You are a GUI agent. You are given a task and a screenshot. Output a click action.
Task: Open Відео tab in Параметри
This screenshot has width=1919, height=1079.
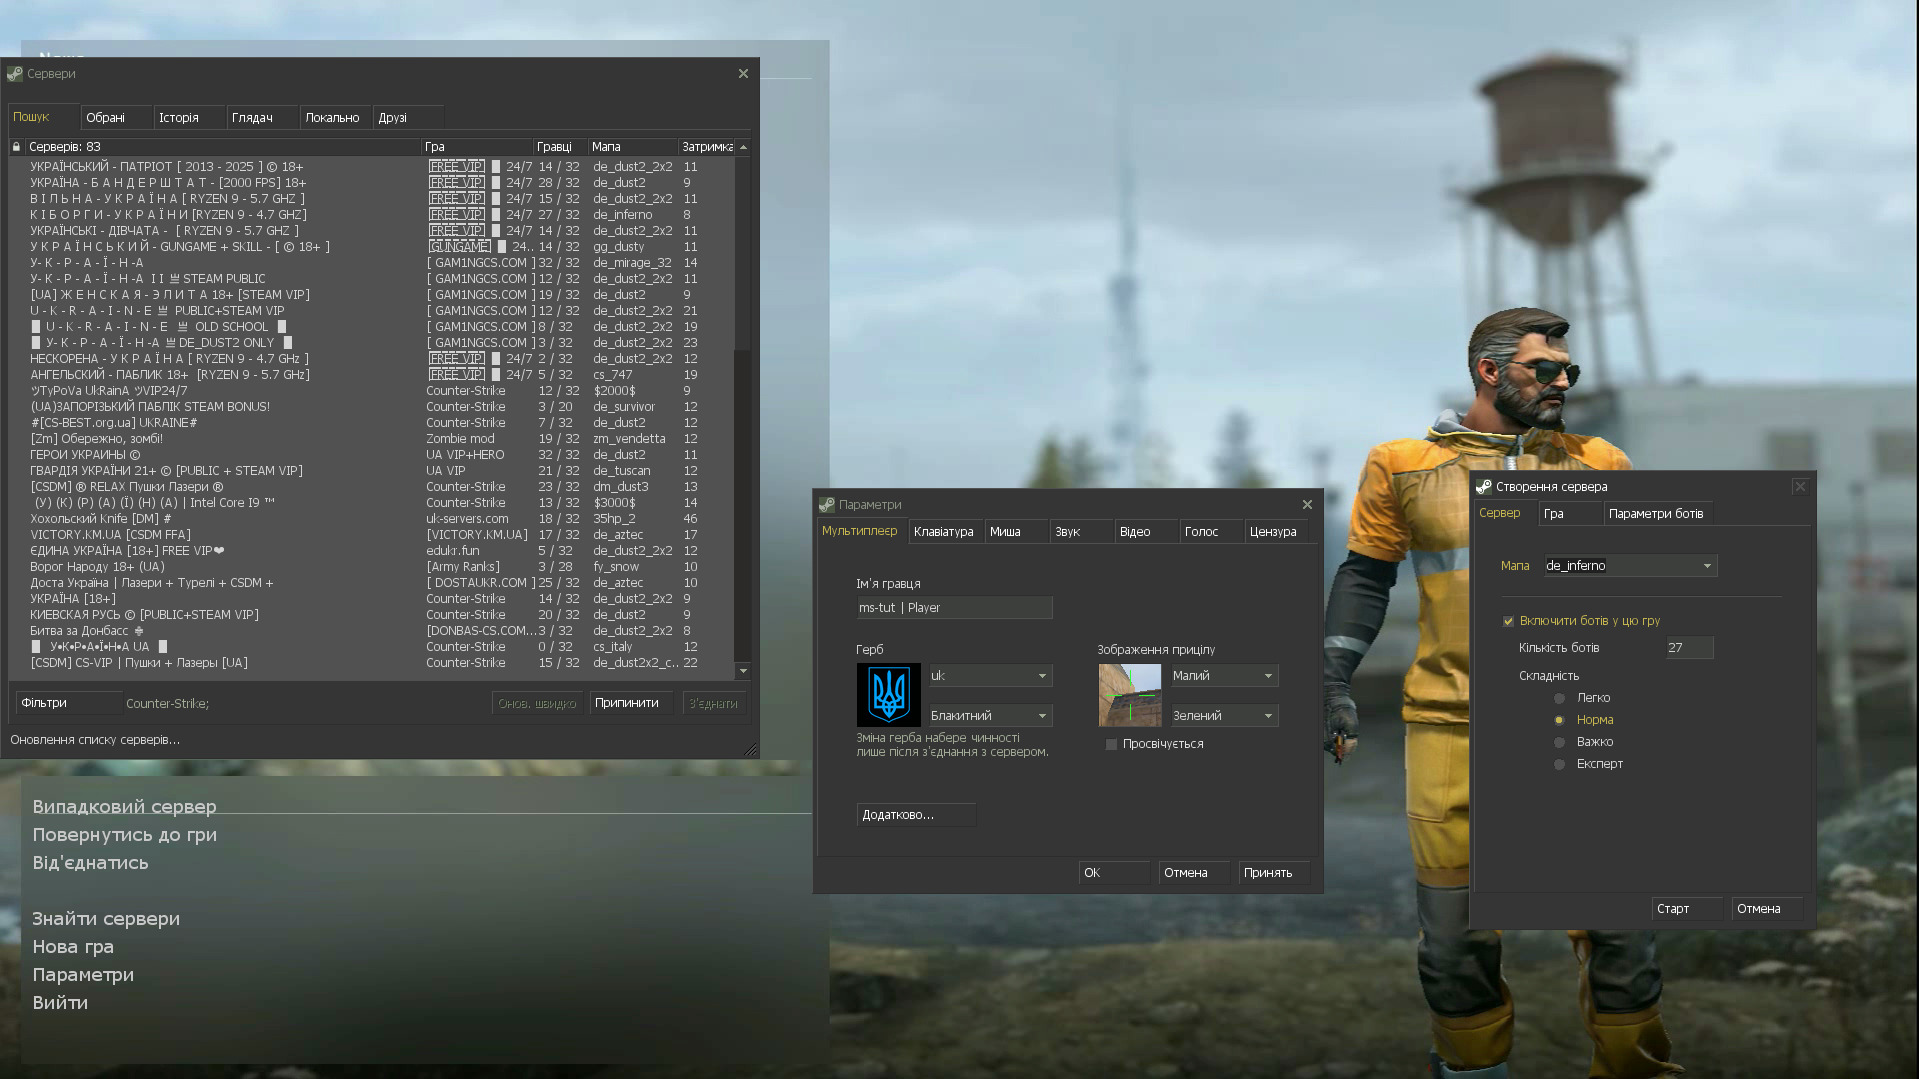(1146, 532)
